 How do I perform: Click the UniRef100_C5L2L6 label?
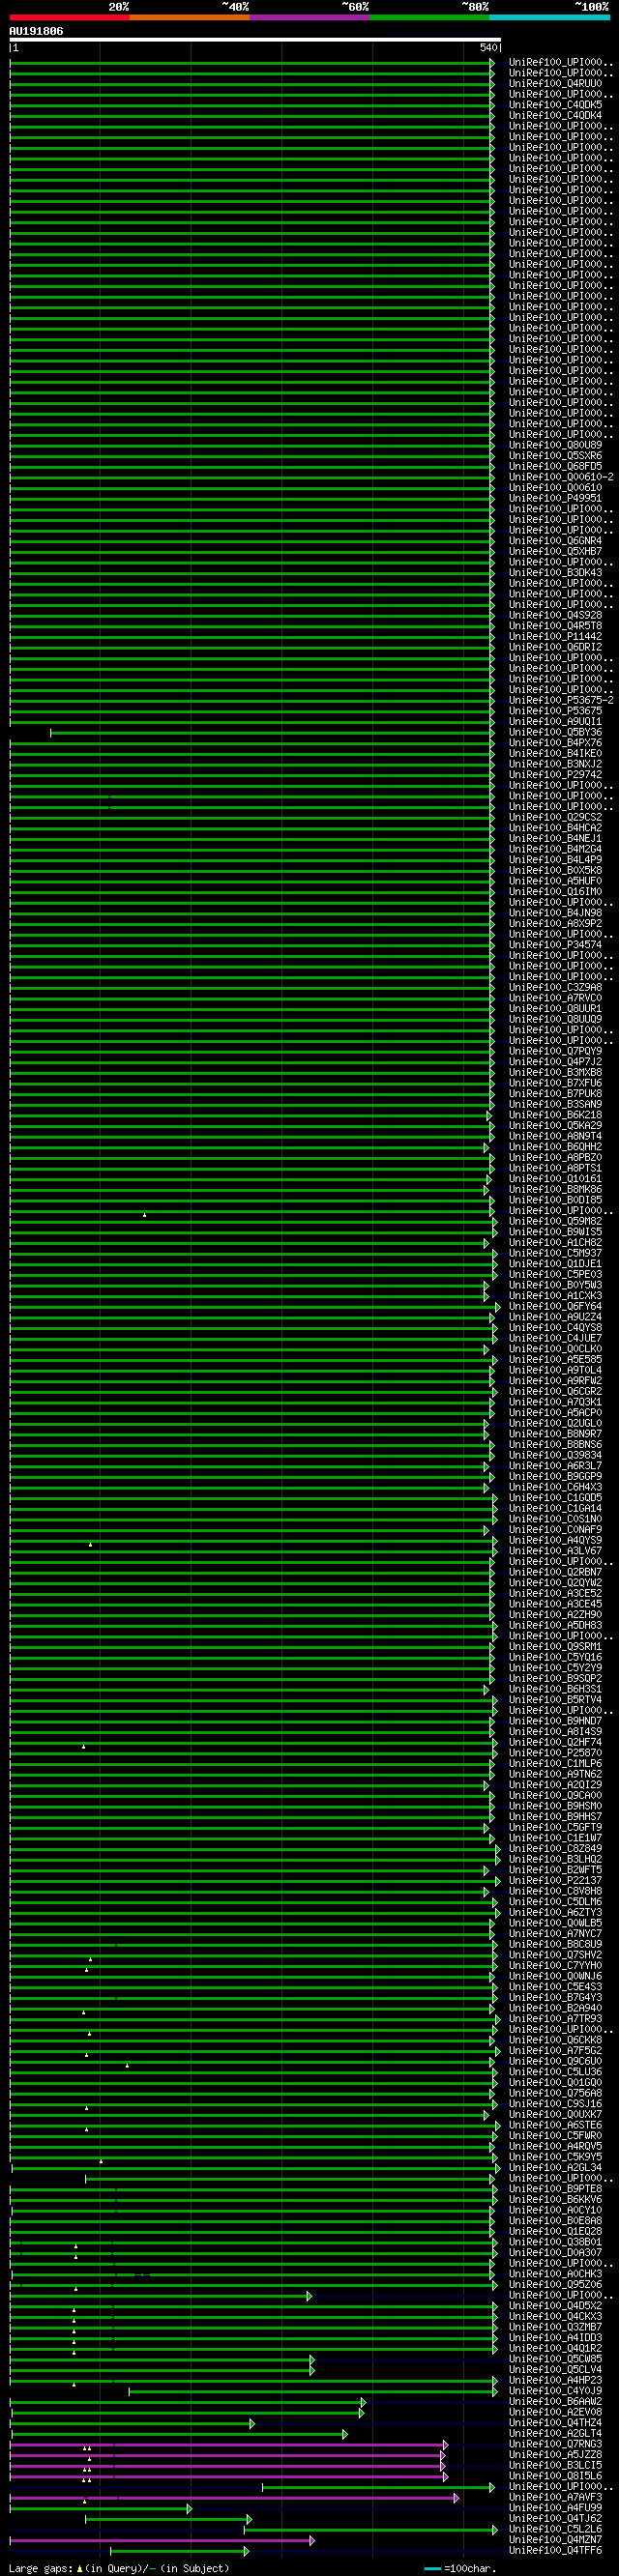tap(555, 2529)
